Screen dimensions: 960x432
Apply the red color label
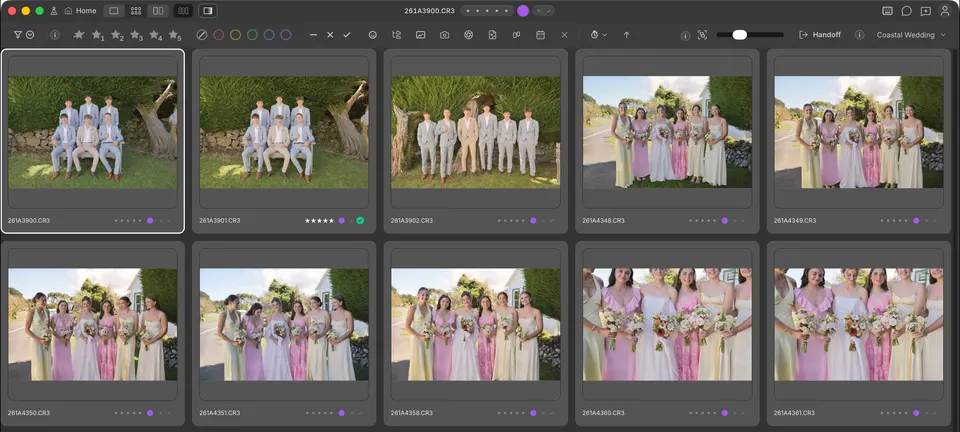coord(219,35)
